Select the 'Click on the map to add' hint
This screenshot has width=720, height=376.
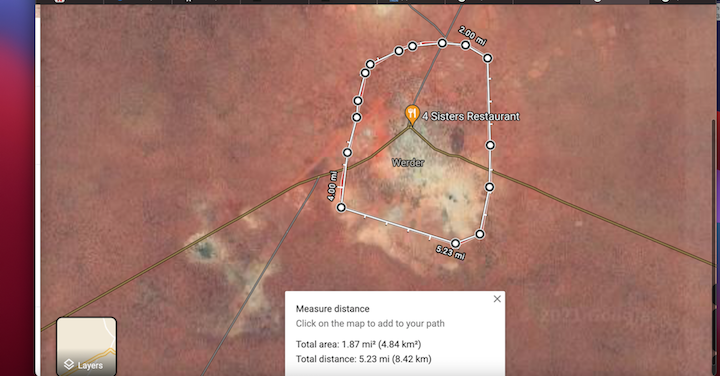pyautogui.click(x=370, y=324)
